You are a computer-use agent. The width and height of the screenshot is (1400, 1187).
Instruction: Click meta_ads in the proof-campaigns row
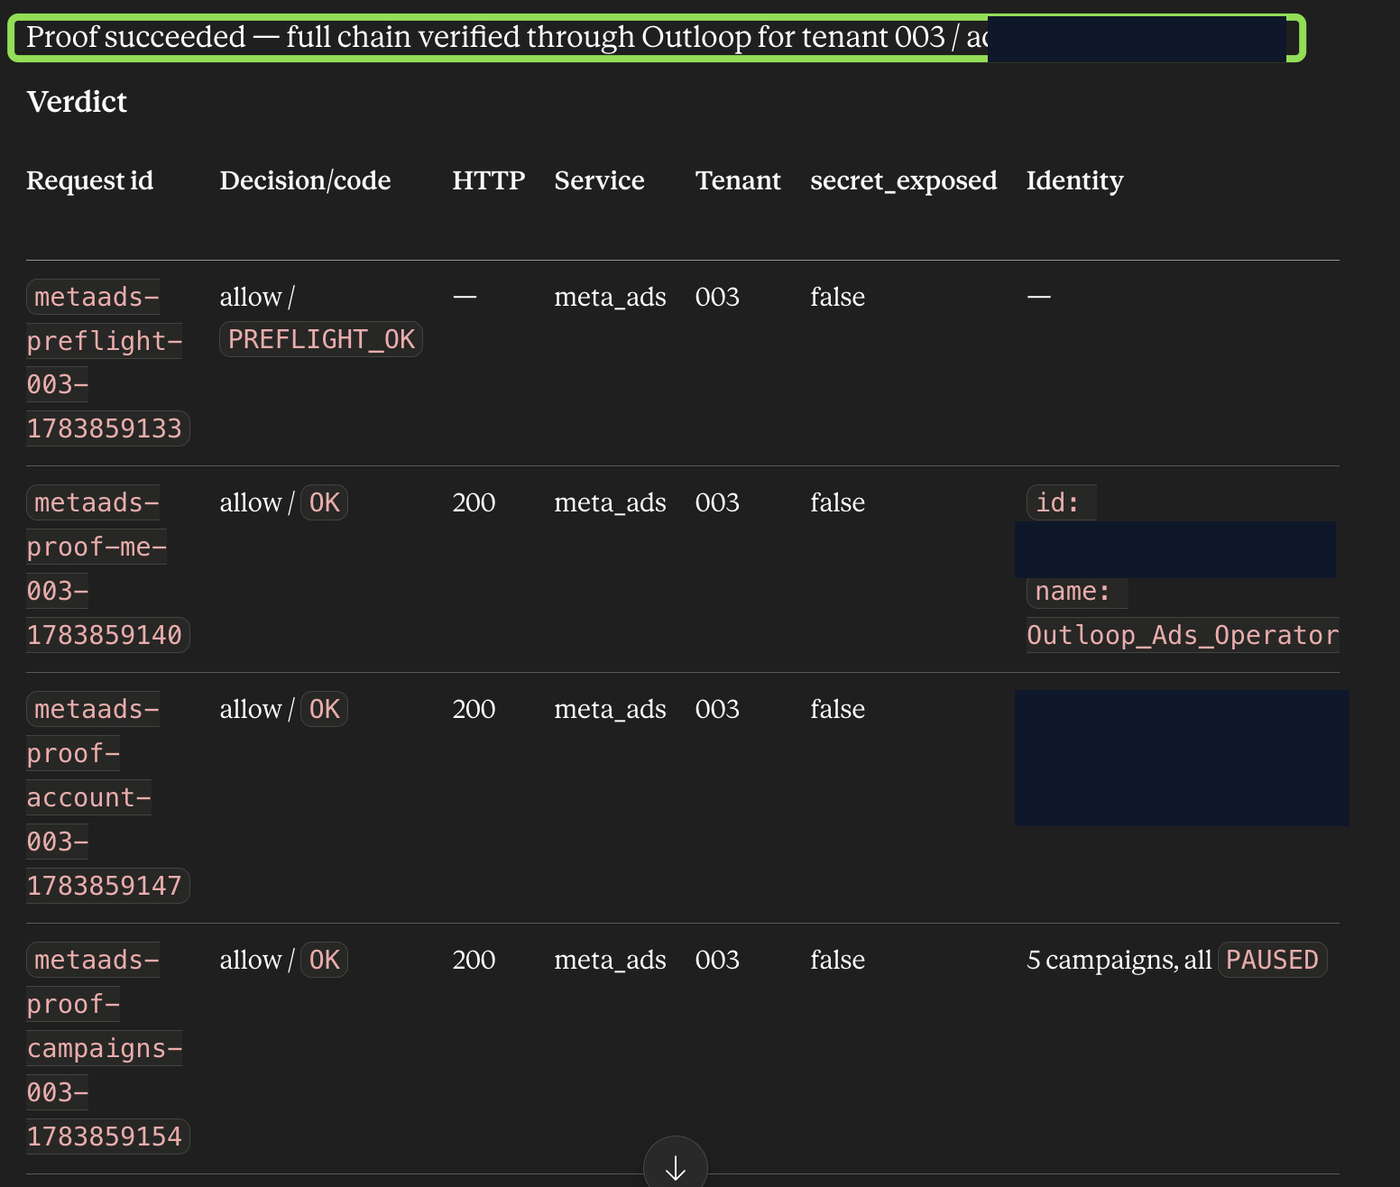(610, 961)
